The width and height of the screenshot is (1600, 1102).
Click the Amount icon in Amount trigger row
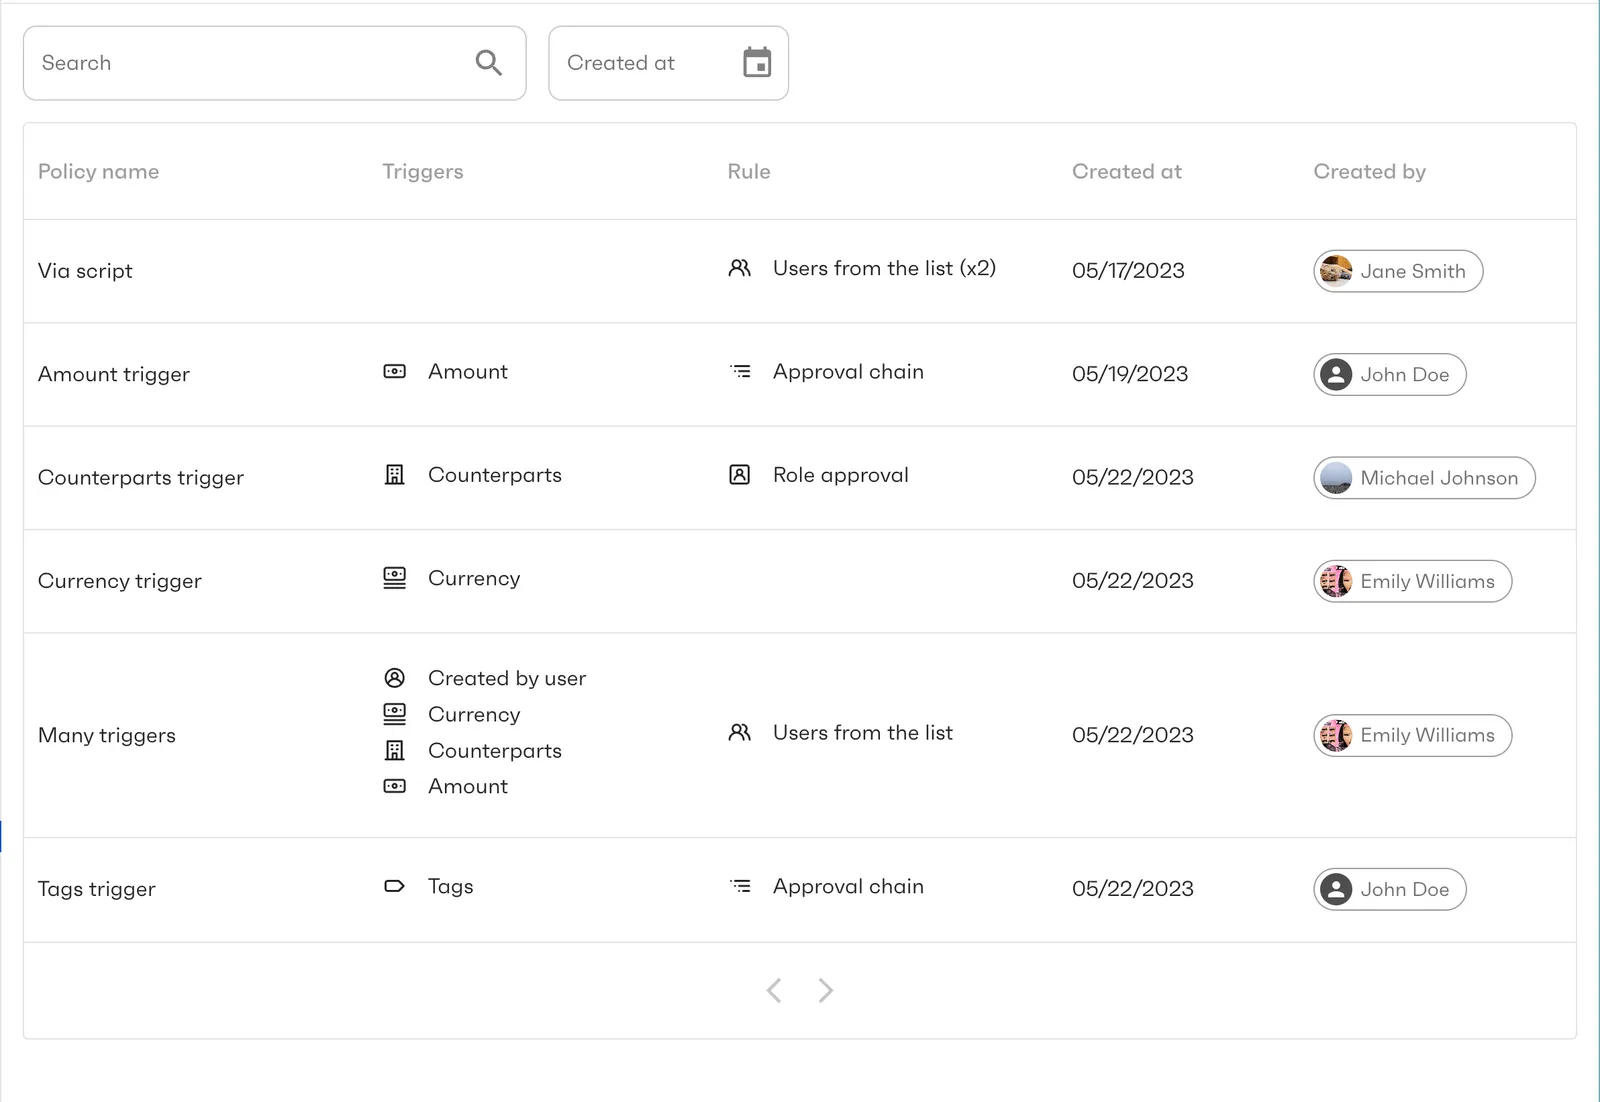(395, 371)
